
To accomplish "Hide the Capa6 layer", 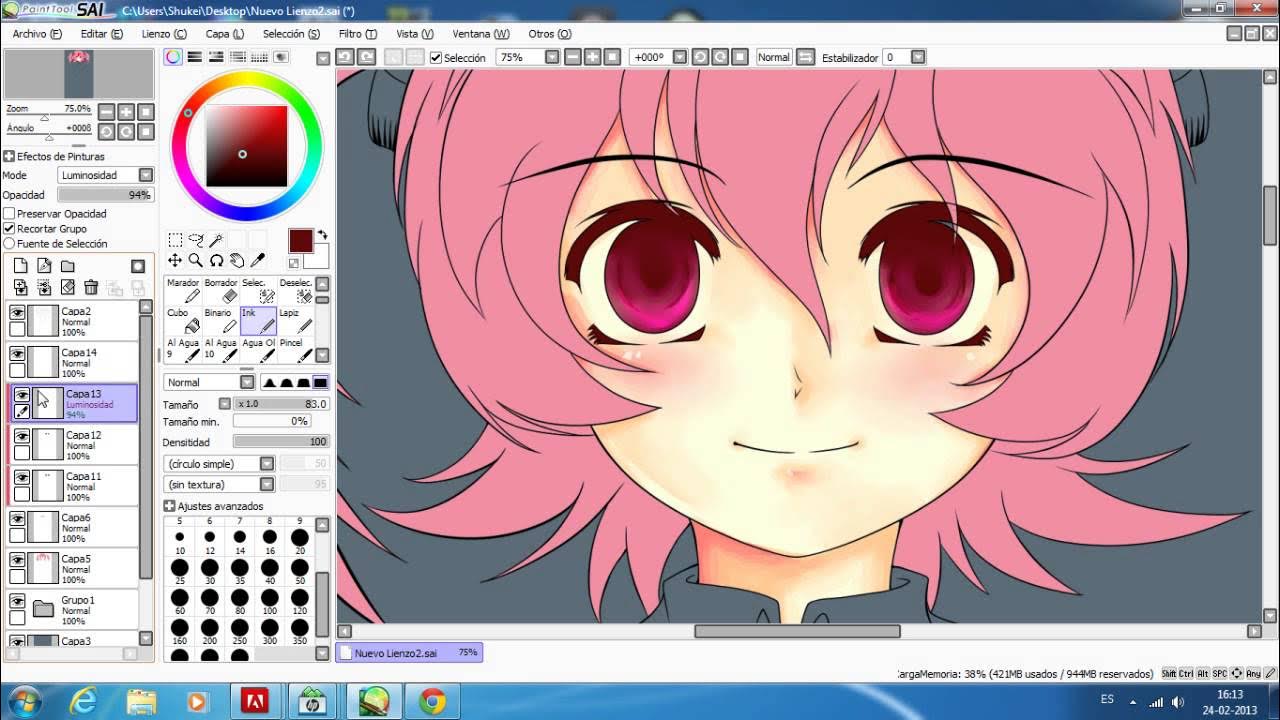I will [x=17, y=519].
